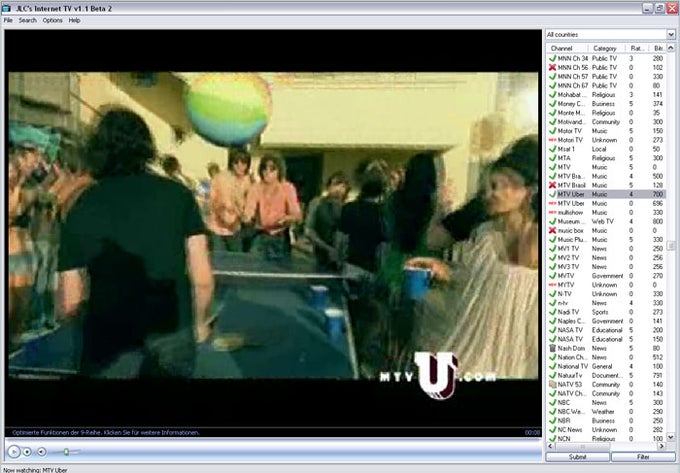The height and width of the screenshot is (473, 680).
Task: Open the Search menu
Action: [28, 20]
